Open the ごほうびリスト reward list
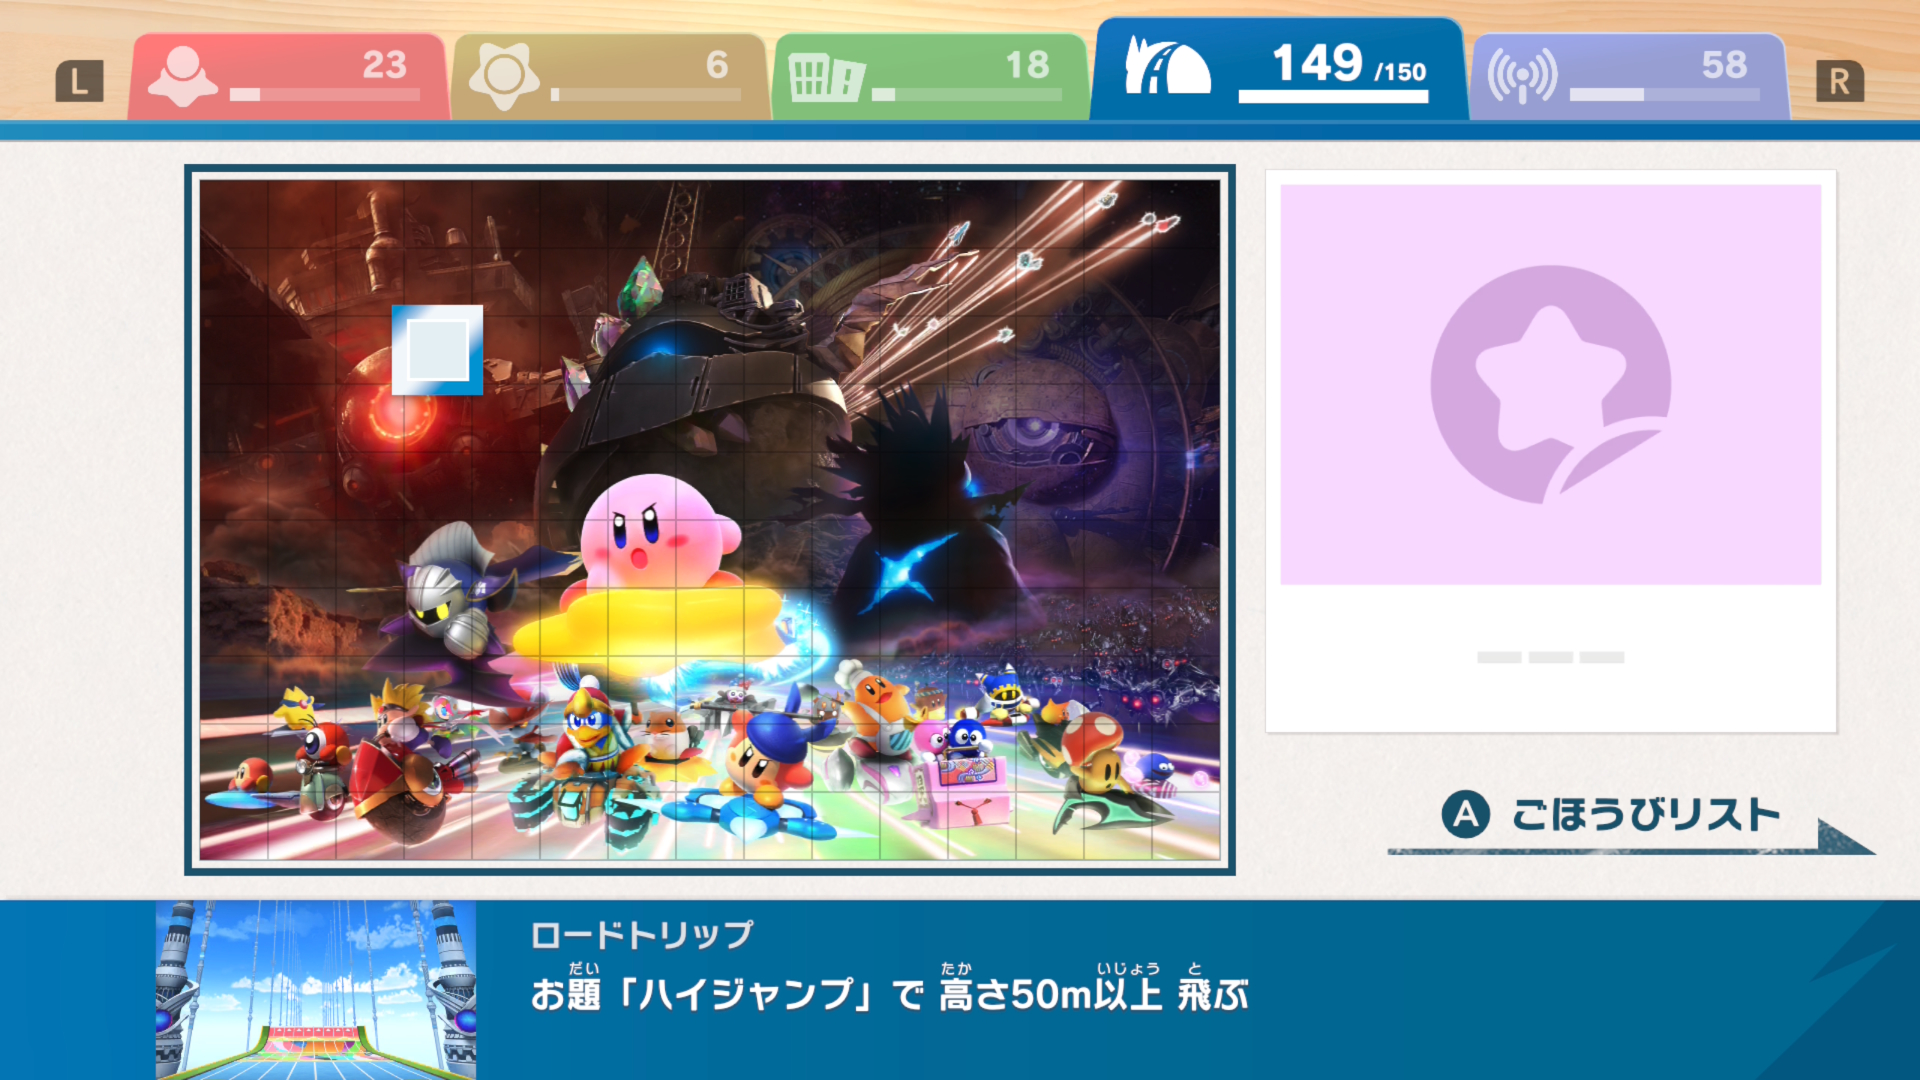1920x1080 pixels. point(1645,815)
